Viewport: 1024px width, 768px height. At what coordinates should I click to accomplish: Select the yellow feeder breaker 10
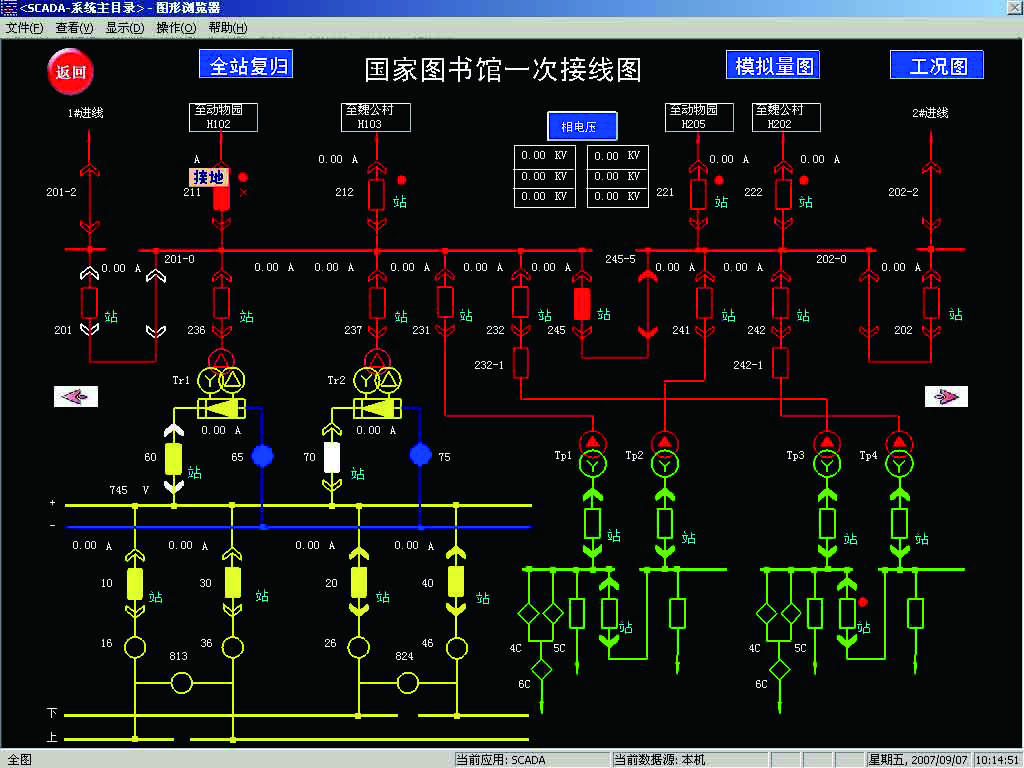tap(135, 583)
